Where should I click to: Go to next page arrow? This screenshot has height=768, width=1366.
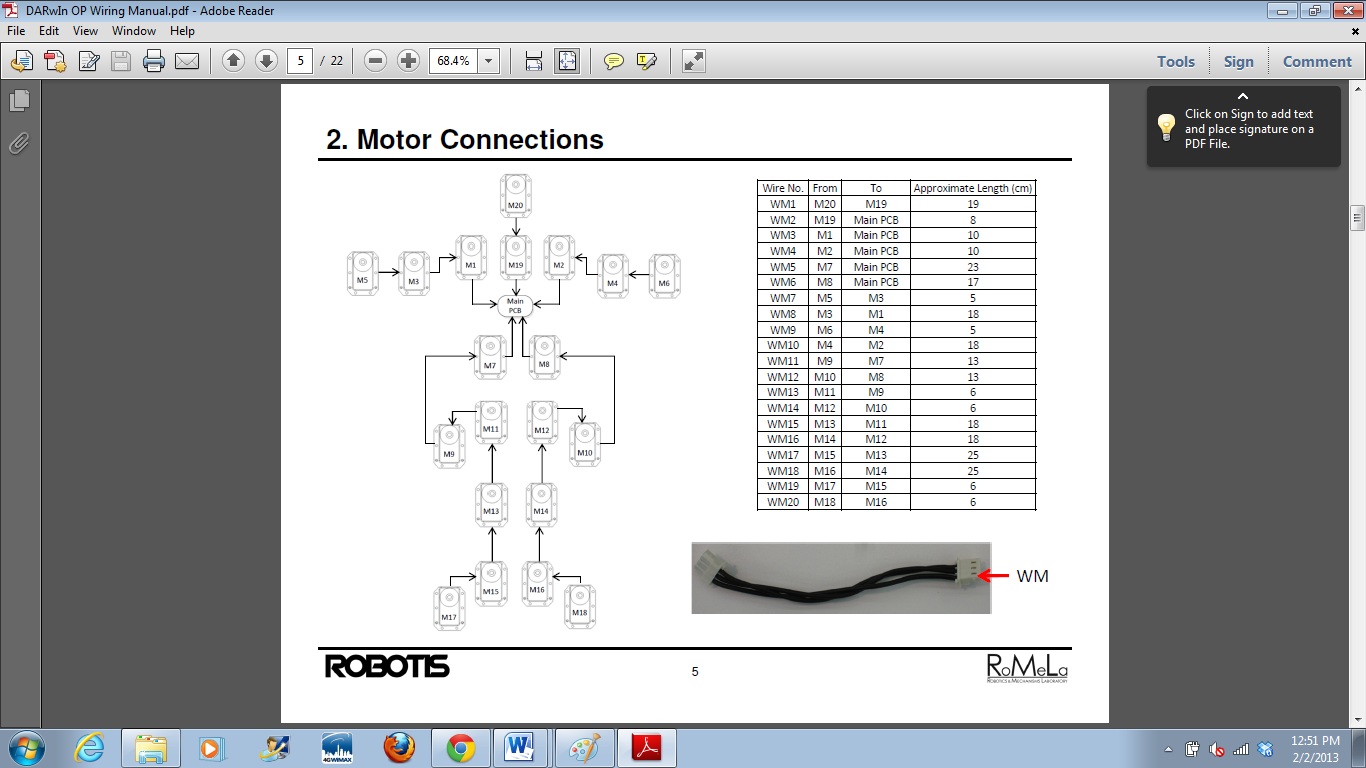pos(266,61)
